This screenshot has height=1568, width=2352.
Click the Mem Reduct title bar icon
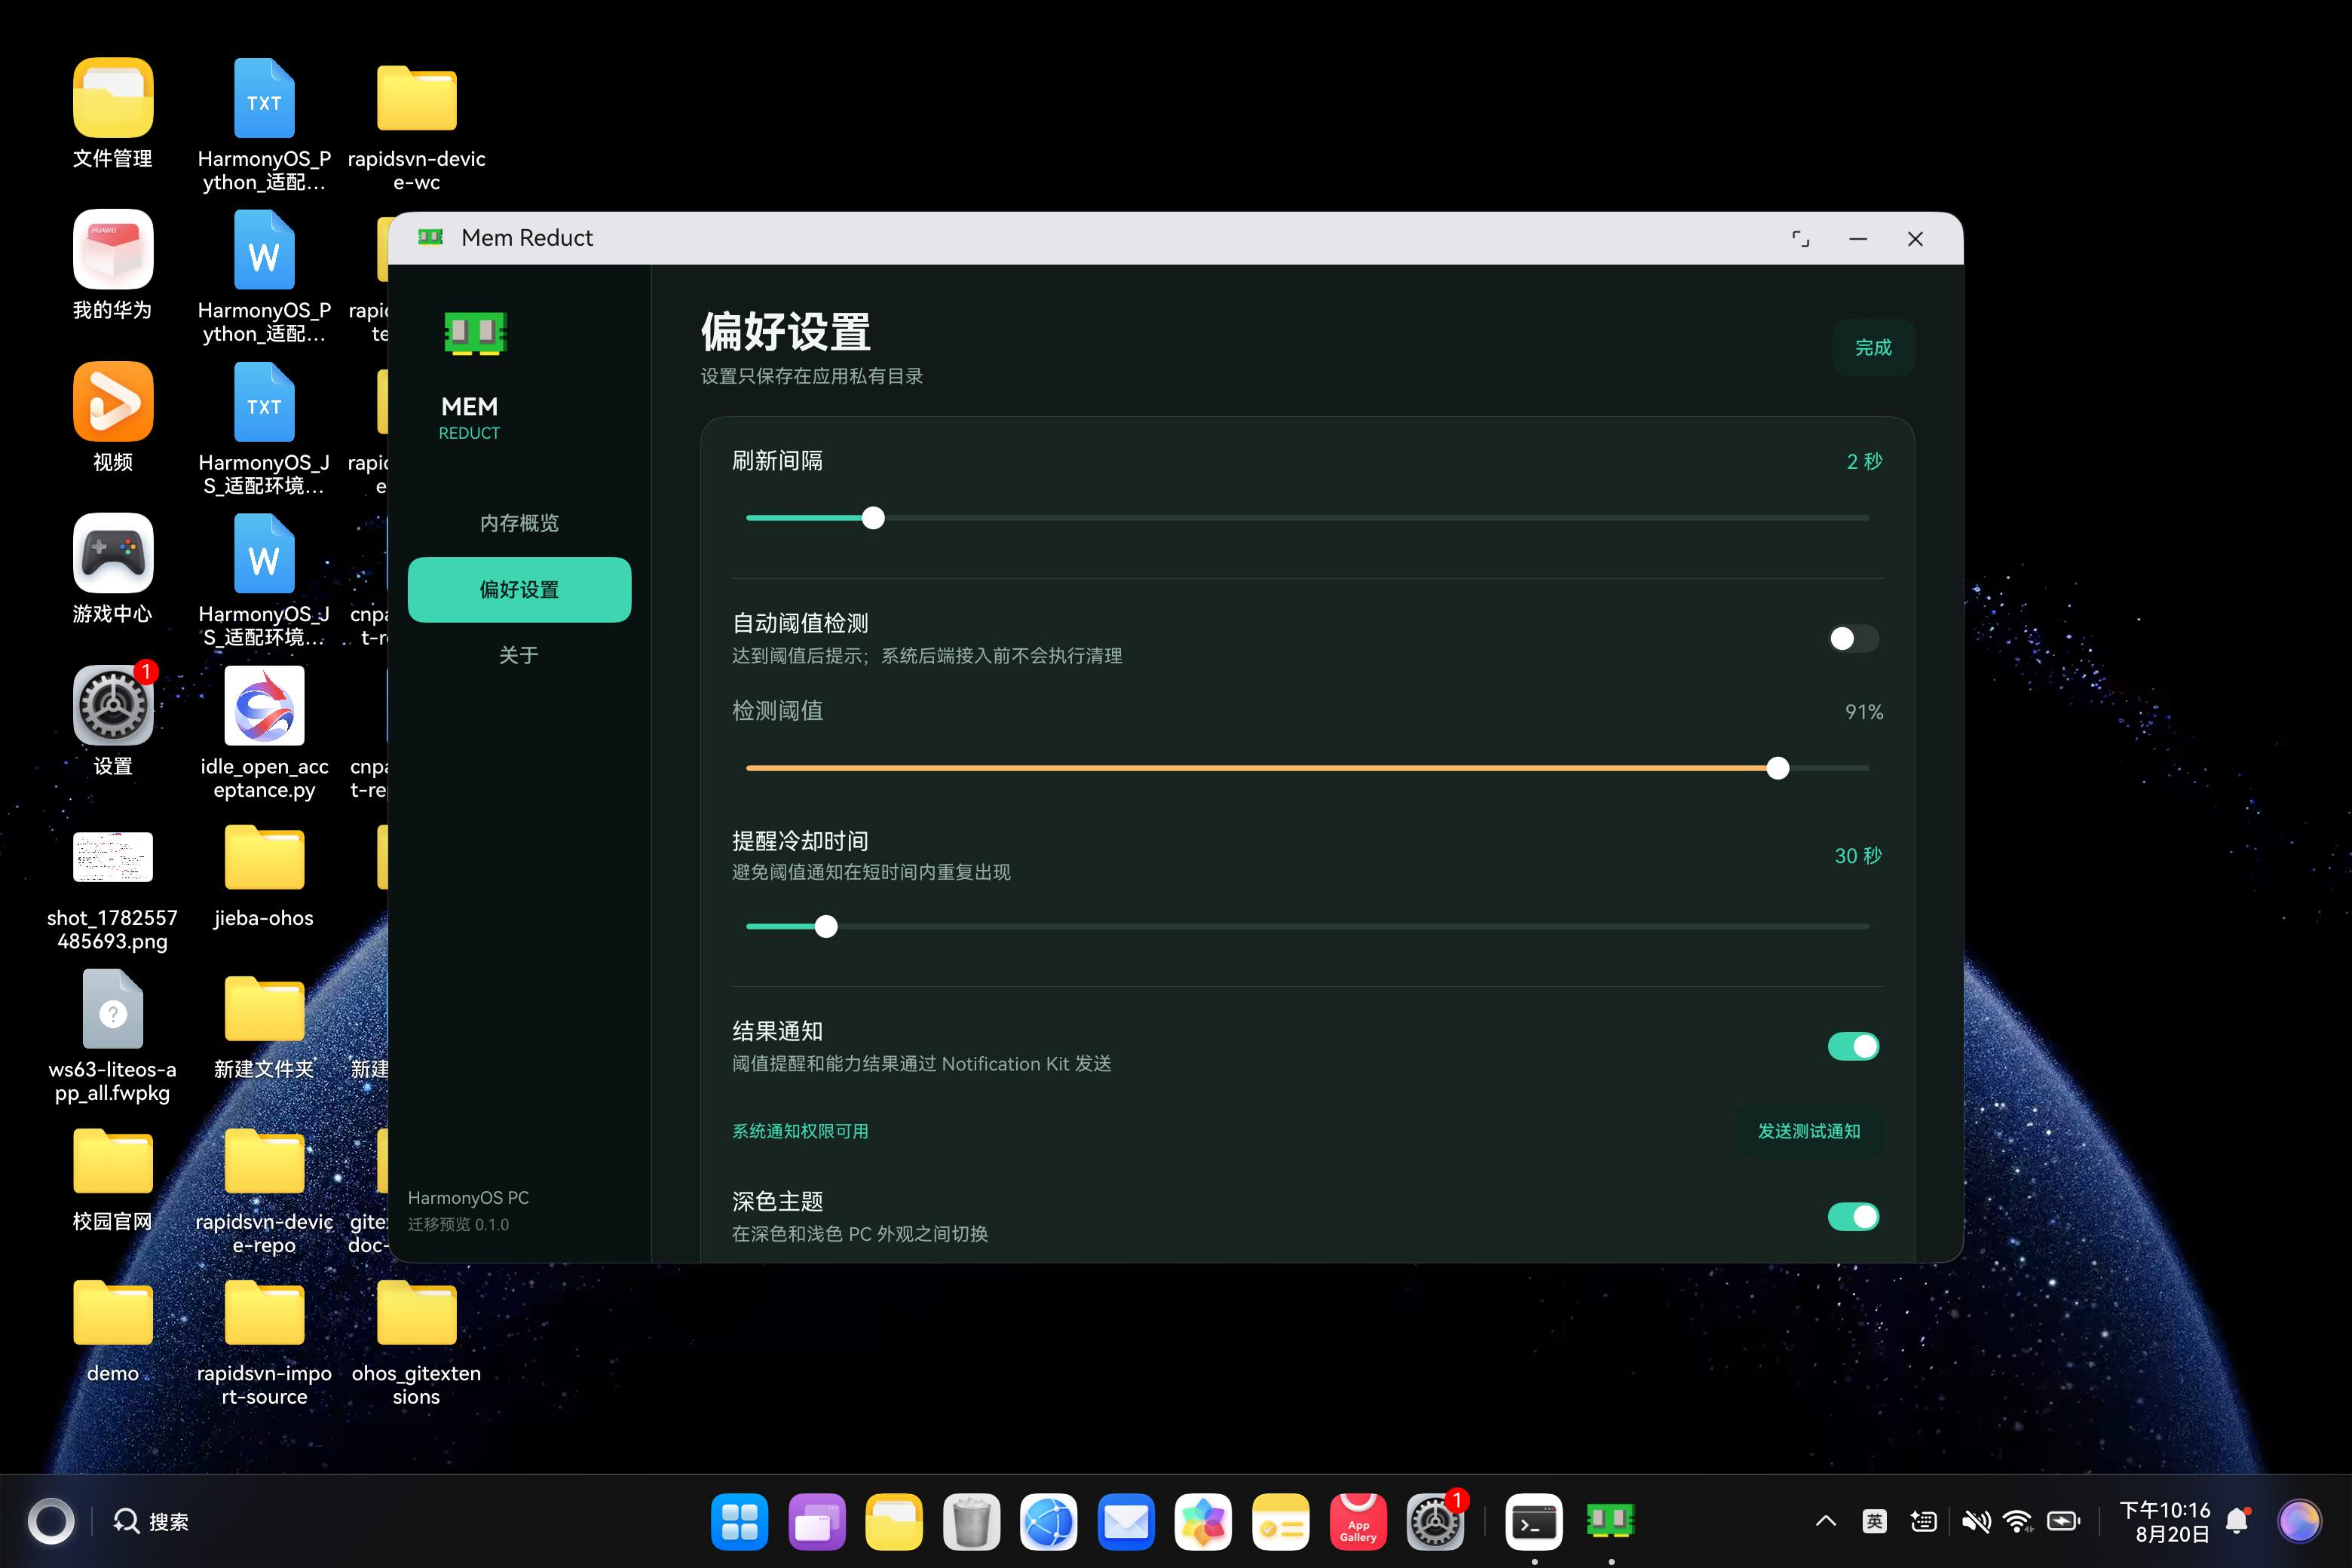click(430, 237)
